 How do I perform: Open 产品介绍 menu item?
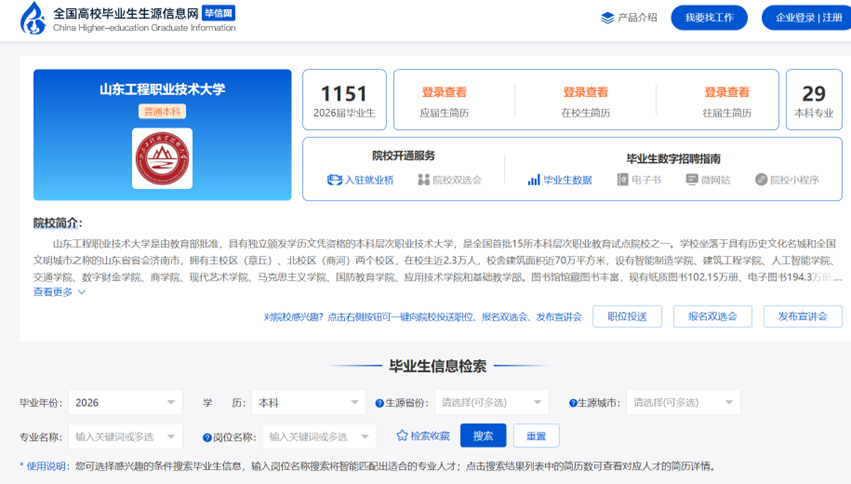pos(630,18)
